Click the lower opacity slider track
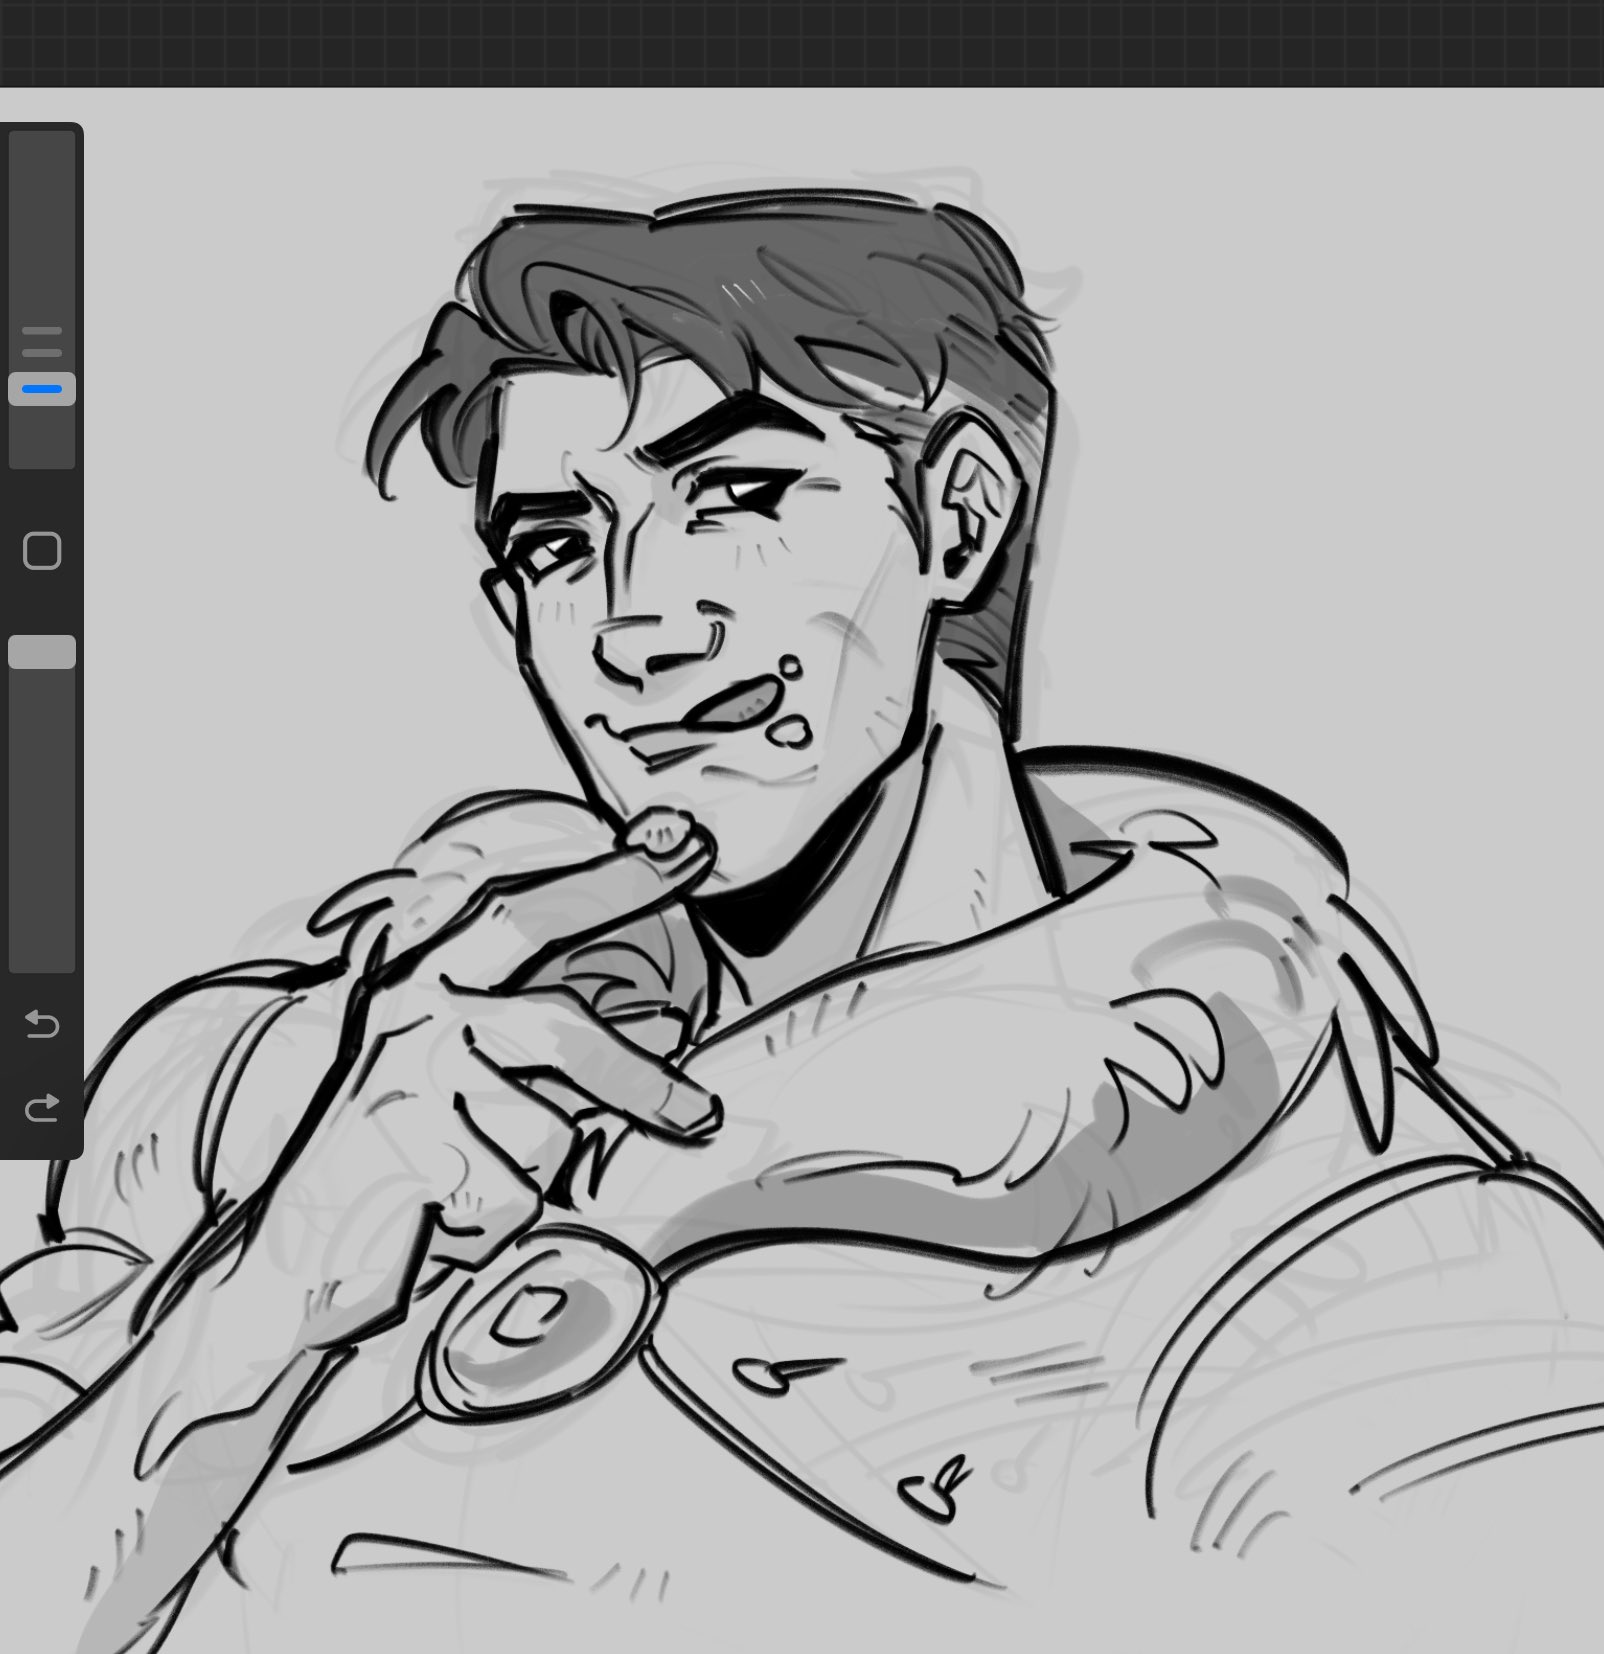Viewport: 1604px width, 1654px height. pyautogui.click(x=42, y=803)
